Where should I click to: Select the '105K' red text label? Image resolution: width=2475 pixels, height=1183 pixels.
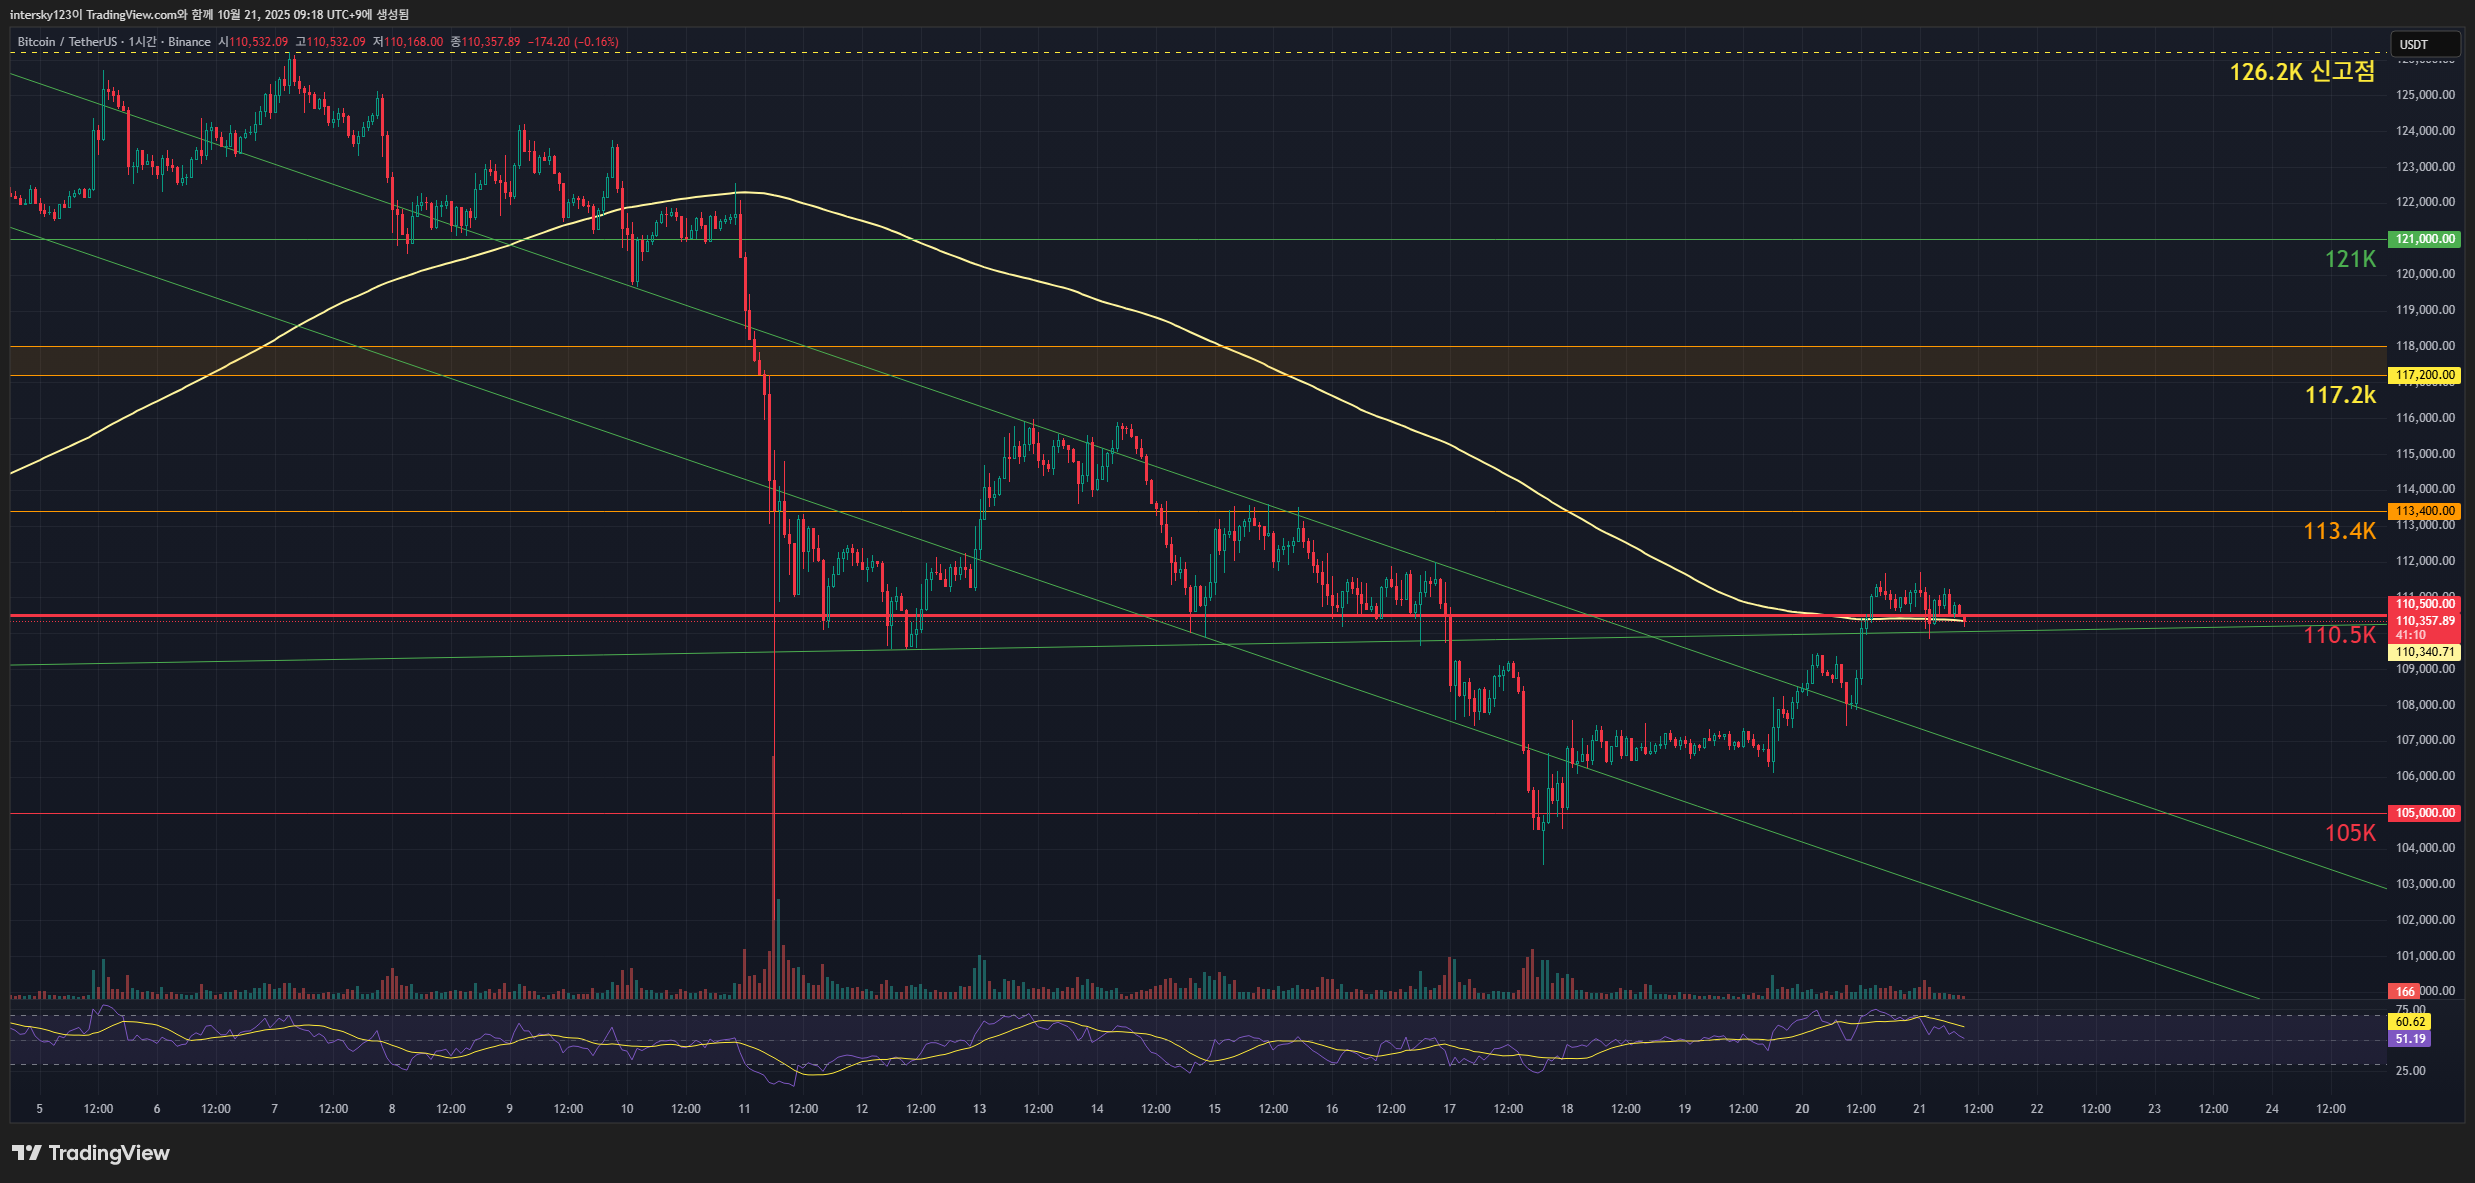click(2349, 833)
